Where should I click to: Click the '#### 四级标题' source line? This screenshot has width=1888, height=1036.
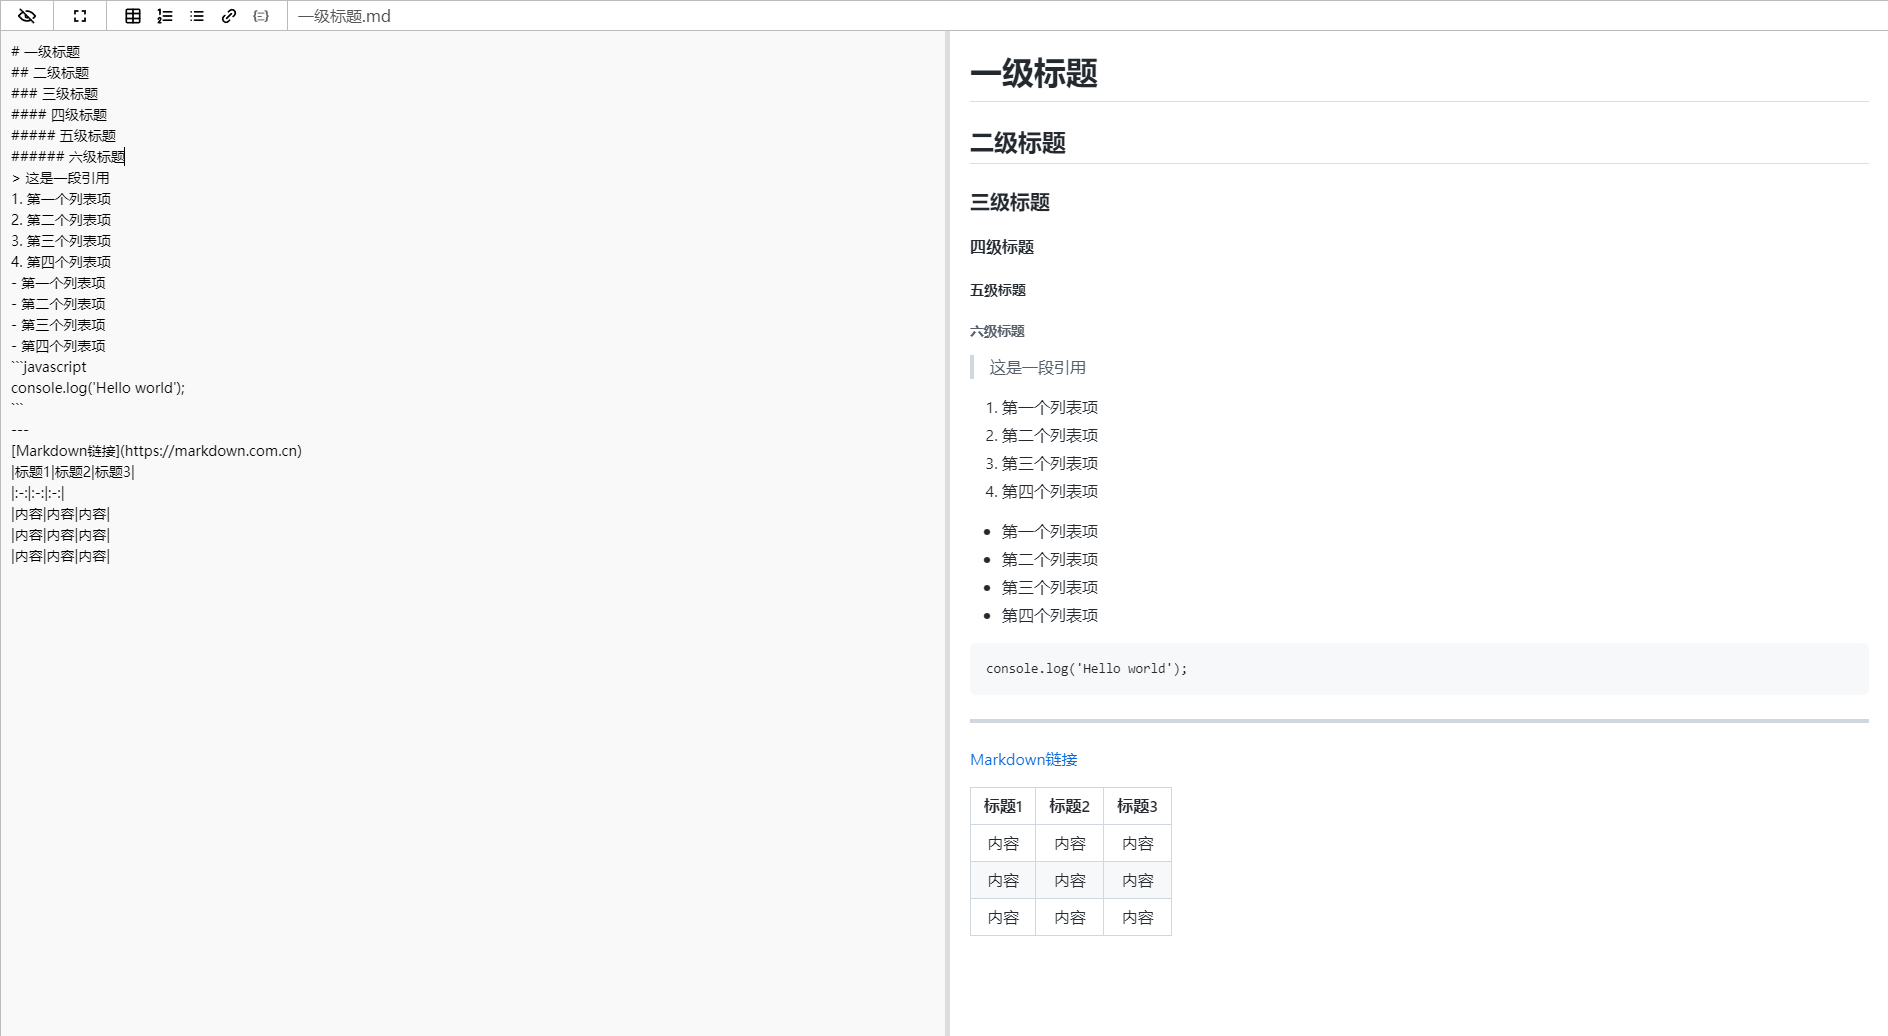pos(59,115)
